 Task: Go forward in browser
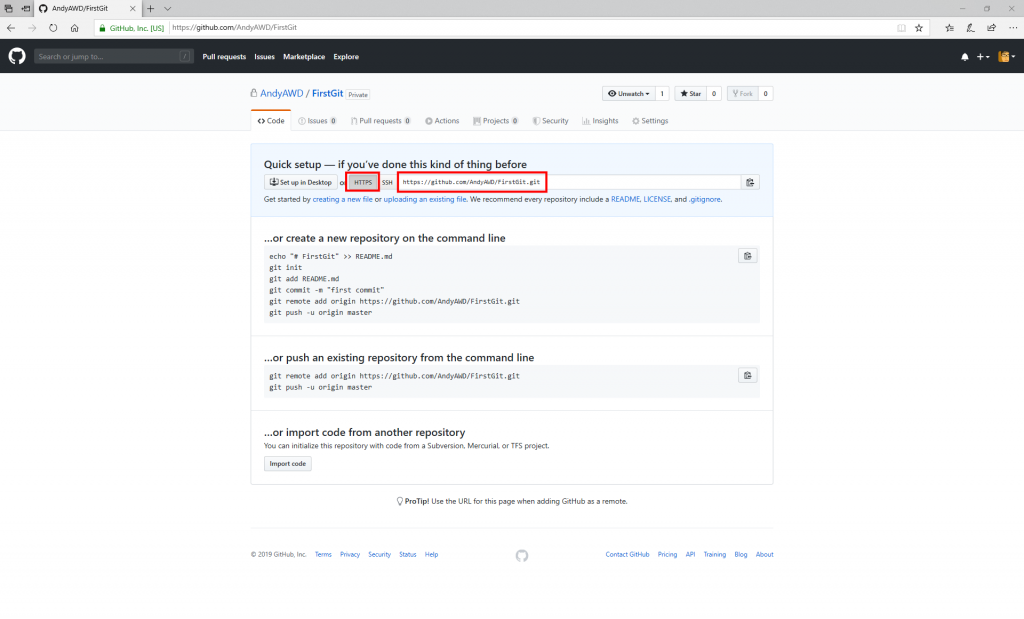coord(32,28)
